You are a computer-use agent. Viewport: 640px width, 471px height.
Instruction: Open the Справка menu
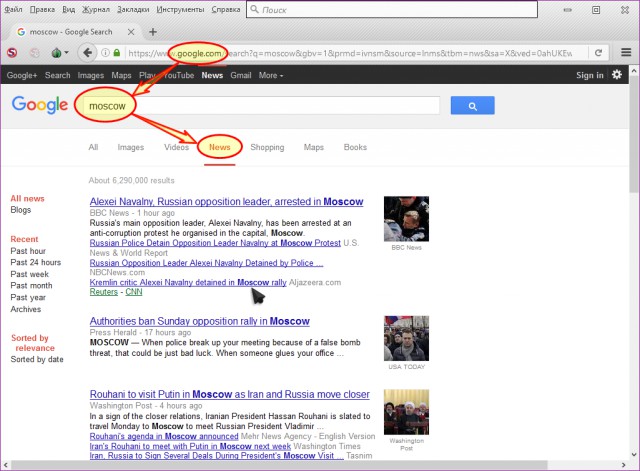[x=226, y=9]
